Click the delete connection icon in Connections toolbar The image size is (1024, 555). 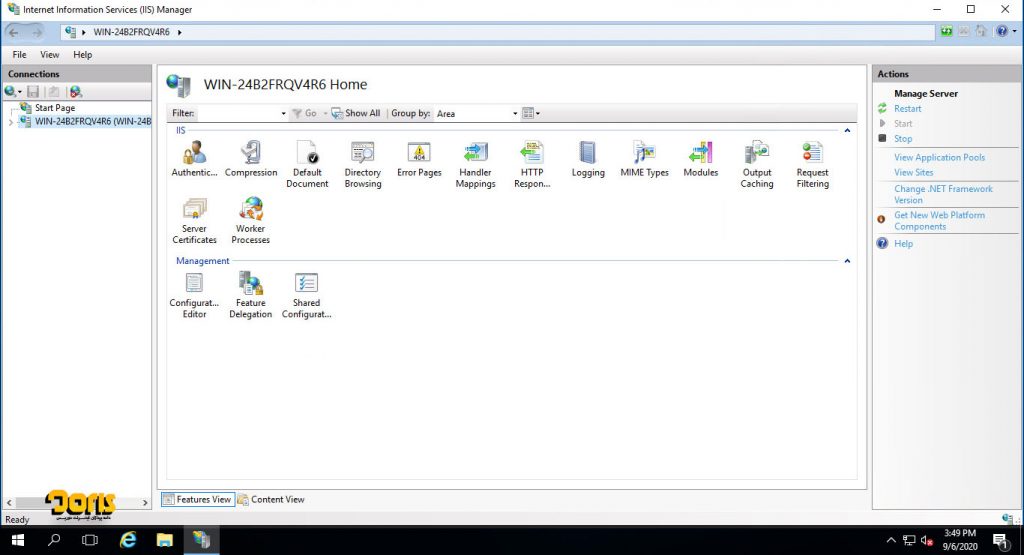click(76, 92)
